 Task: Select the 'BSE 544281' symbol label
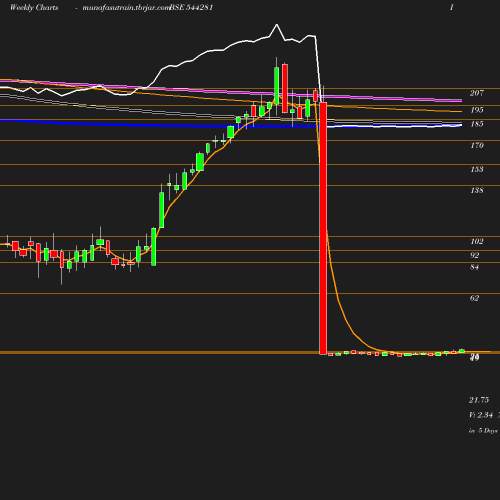[191, 7]
